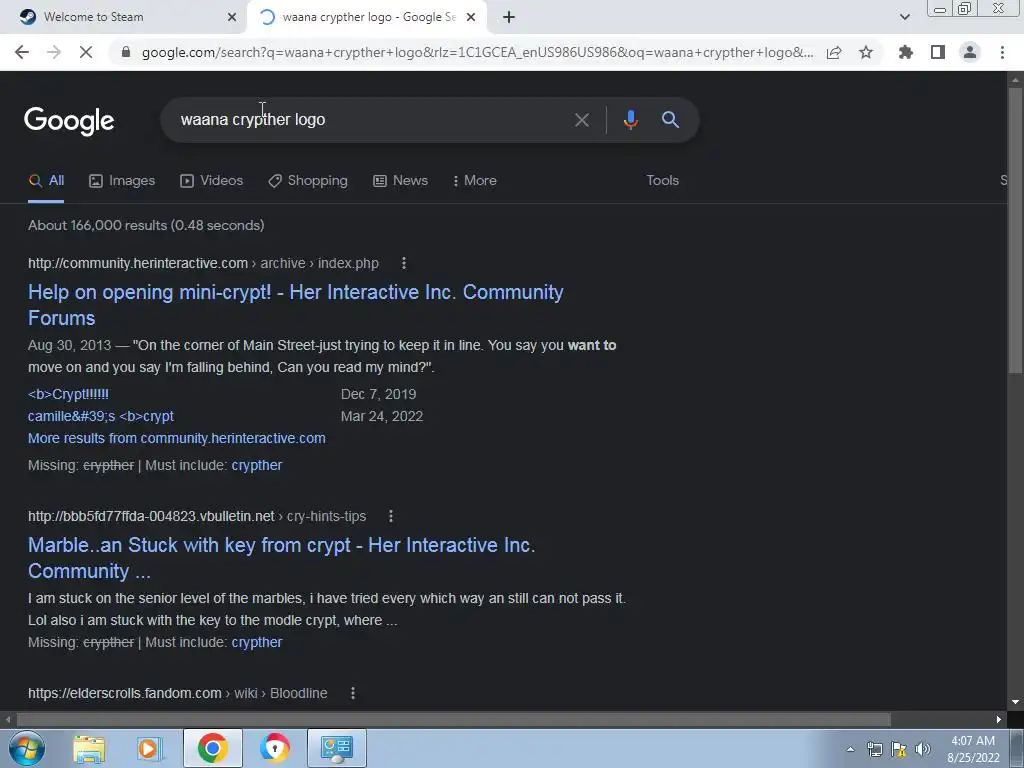The width and height of the screenshot is (1024, 768).
Task: Expand the More search filters menu
Action: pyautogui.click(x=474, y=180)
